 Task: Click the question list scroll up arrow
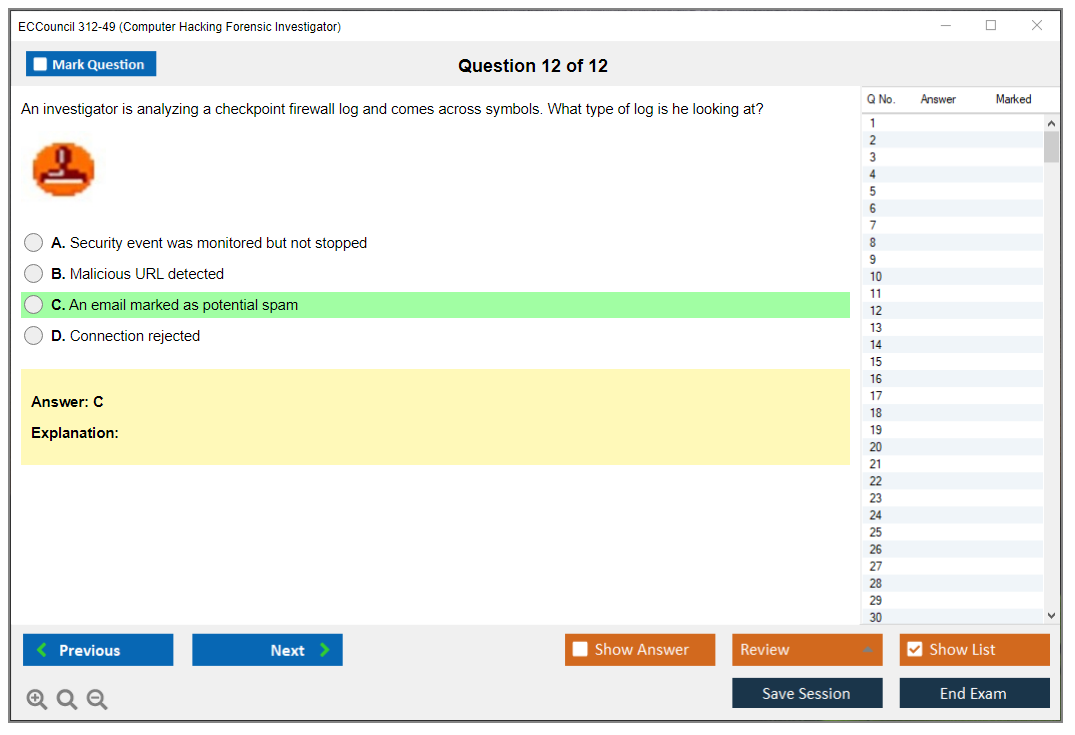pyautogui.click(x=1051, y=123)
